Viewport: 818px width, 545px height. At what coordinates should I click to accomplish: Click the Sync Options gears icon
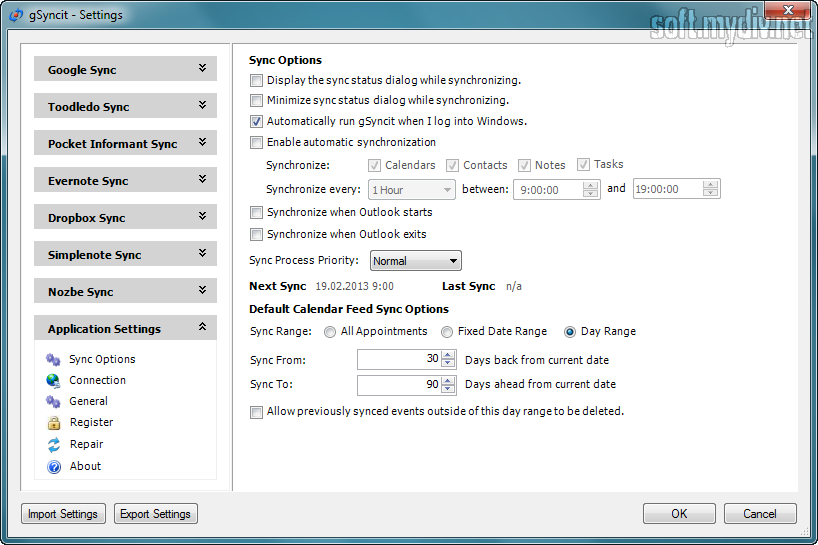[x=54, y=359]
